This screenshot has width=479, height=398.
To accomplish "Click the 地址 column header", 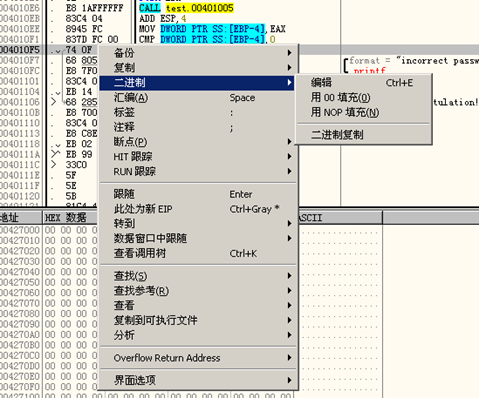I will click(21, 218).
